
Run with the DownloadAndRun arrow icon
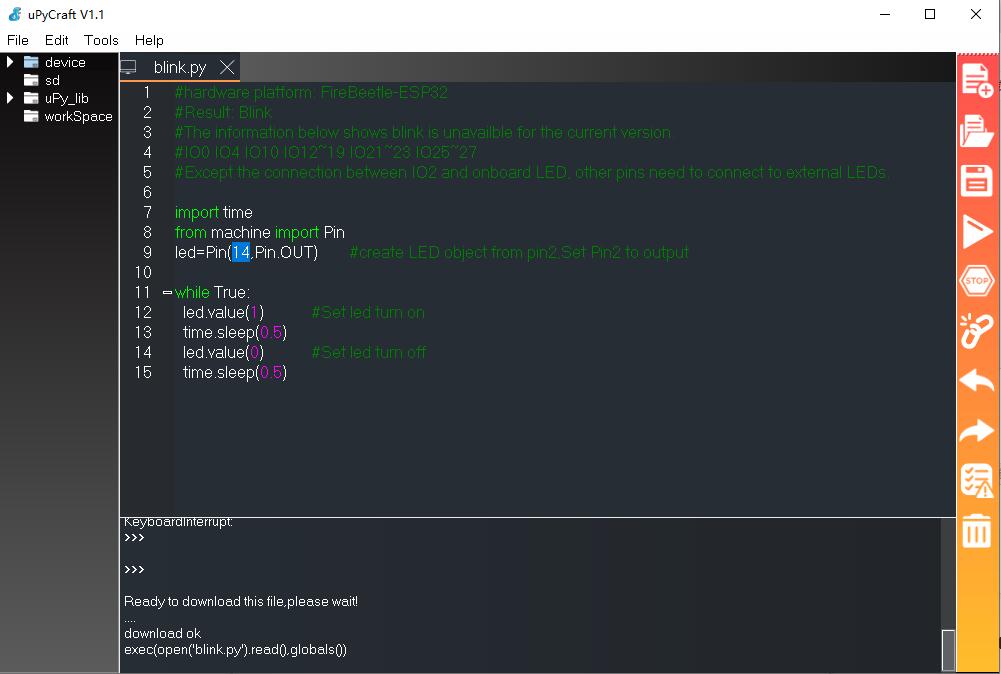(977, 230)
